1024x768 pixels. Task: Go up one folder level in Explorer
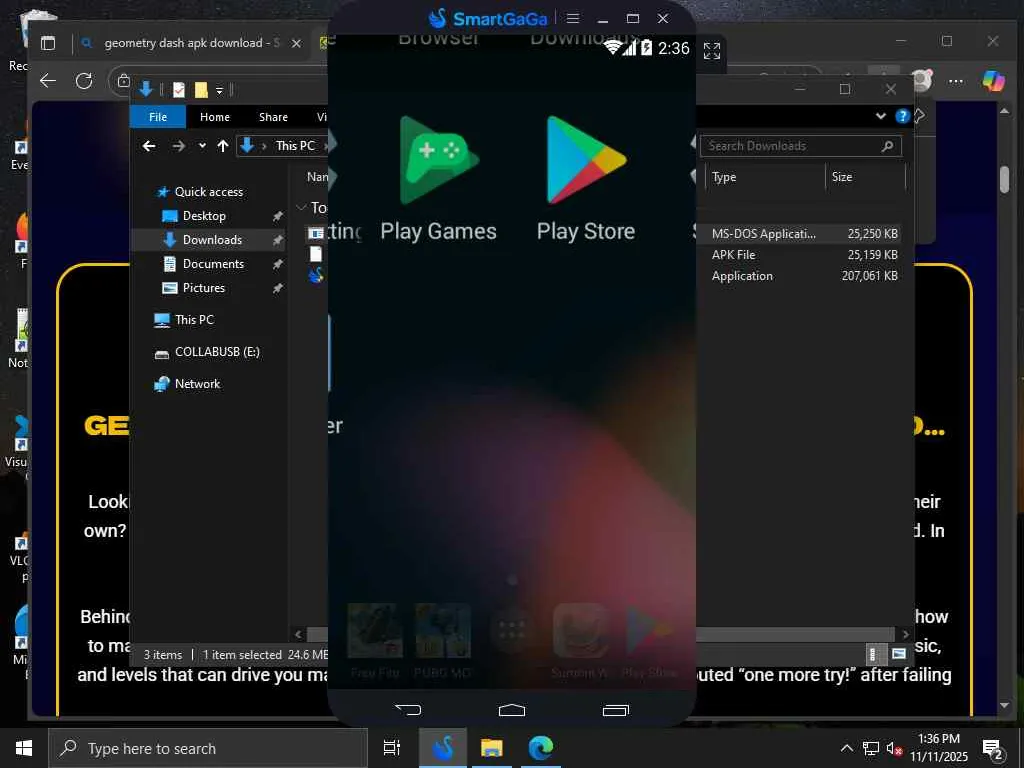[x=223, y=146]
